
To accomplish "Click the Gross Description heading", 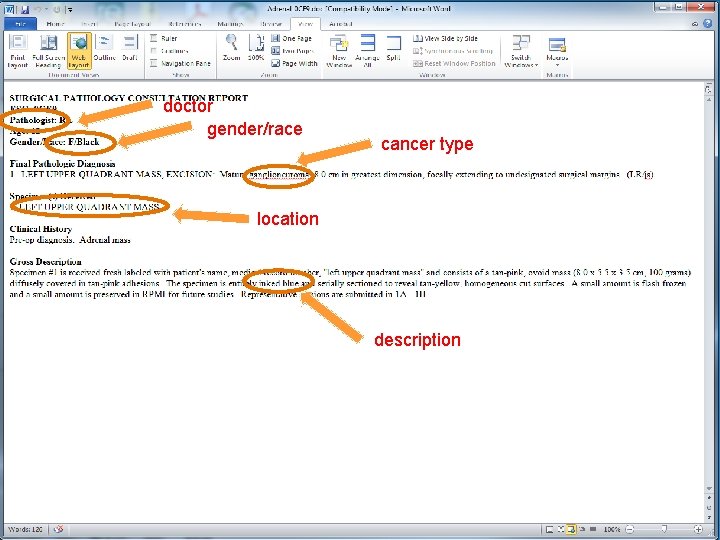I will 45,262.
